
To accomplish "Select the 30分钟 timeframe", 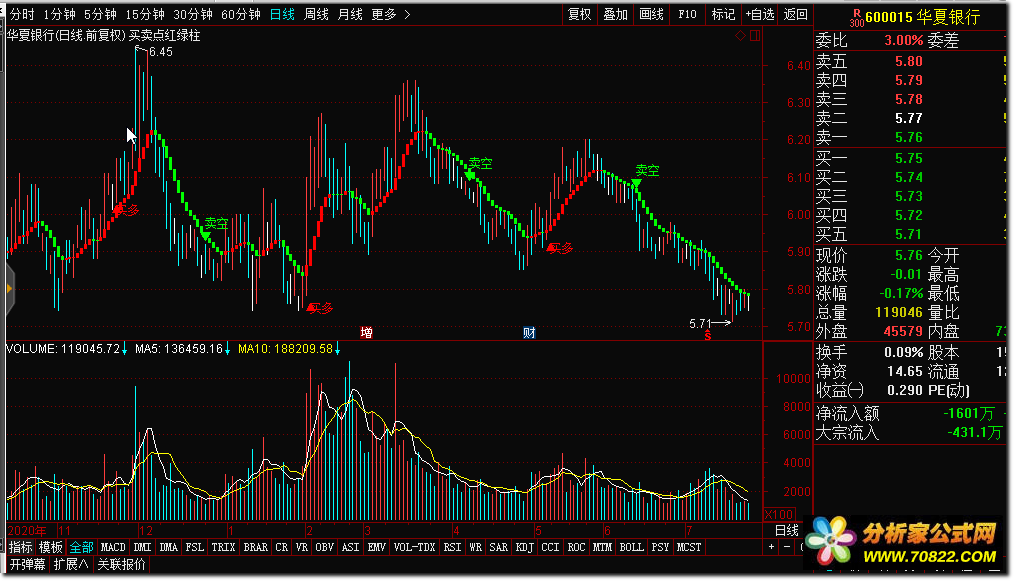I will [x=193, y=14].
